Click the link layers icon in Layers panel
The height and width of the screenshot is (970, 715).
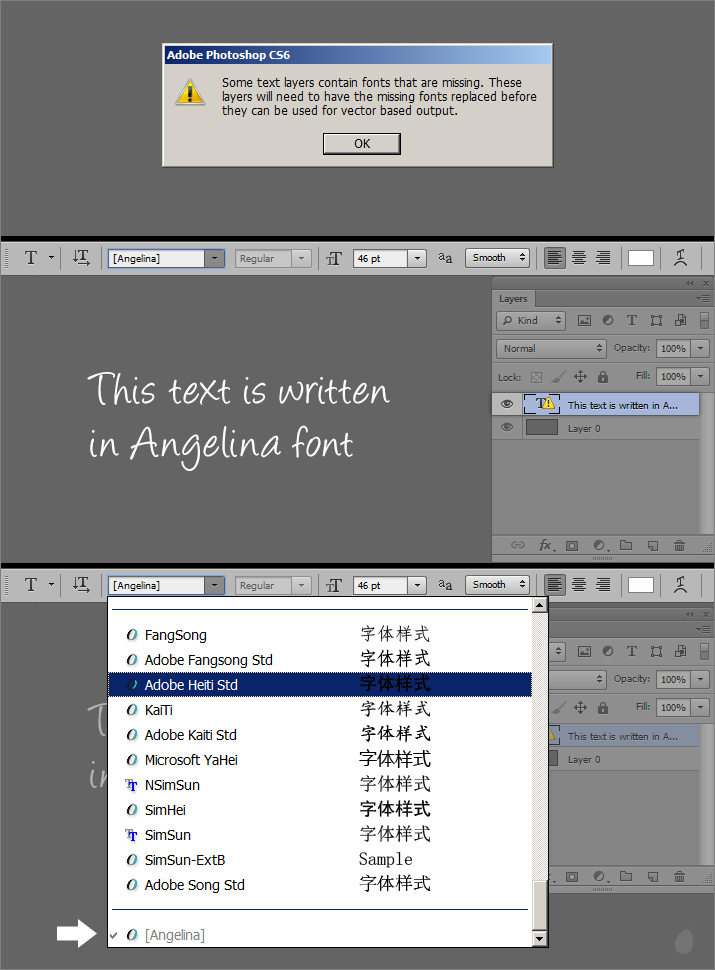point(518,545)
